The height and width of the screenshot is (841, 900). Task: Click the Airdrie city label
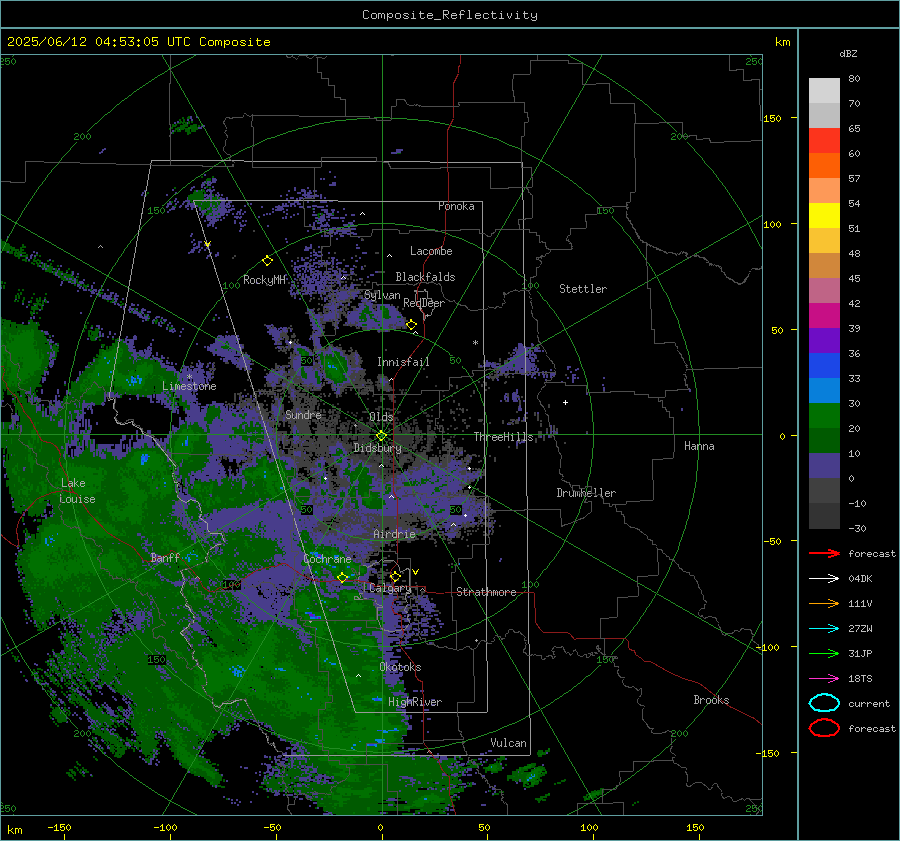coord(394,534)
